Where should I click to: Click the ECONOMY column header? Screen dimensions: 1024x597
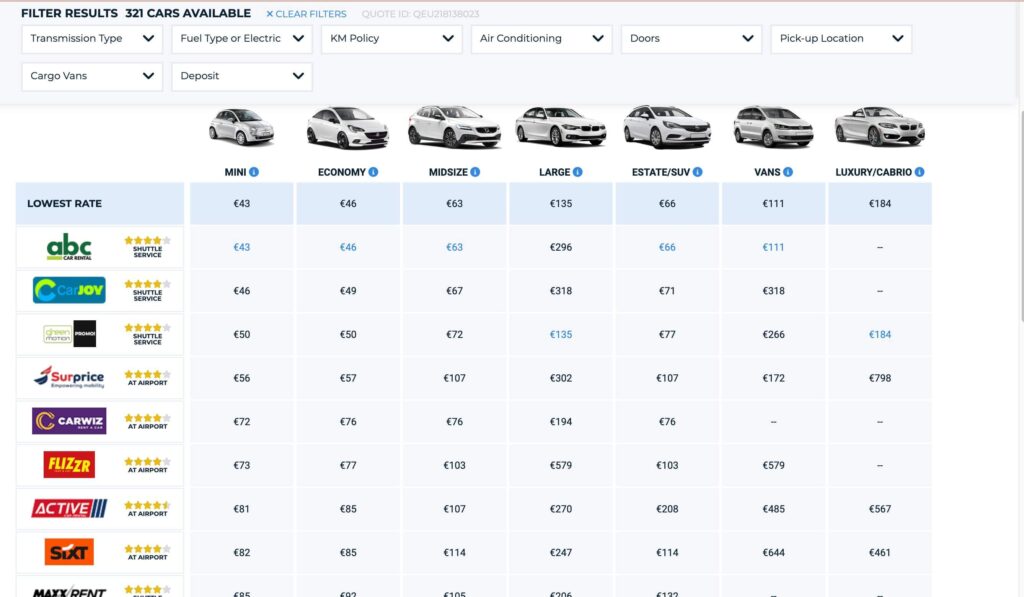(x=342, y=172)
